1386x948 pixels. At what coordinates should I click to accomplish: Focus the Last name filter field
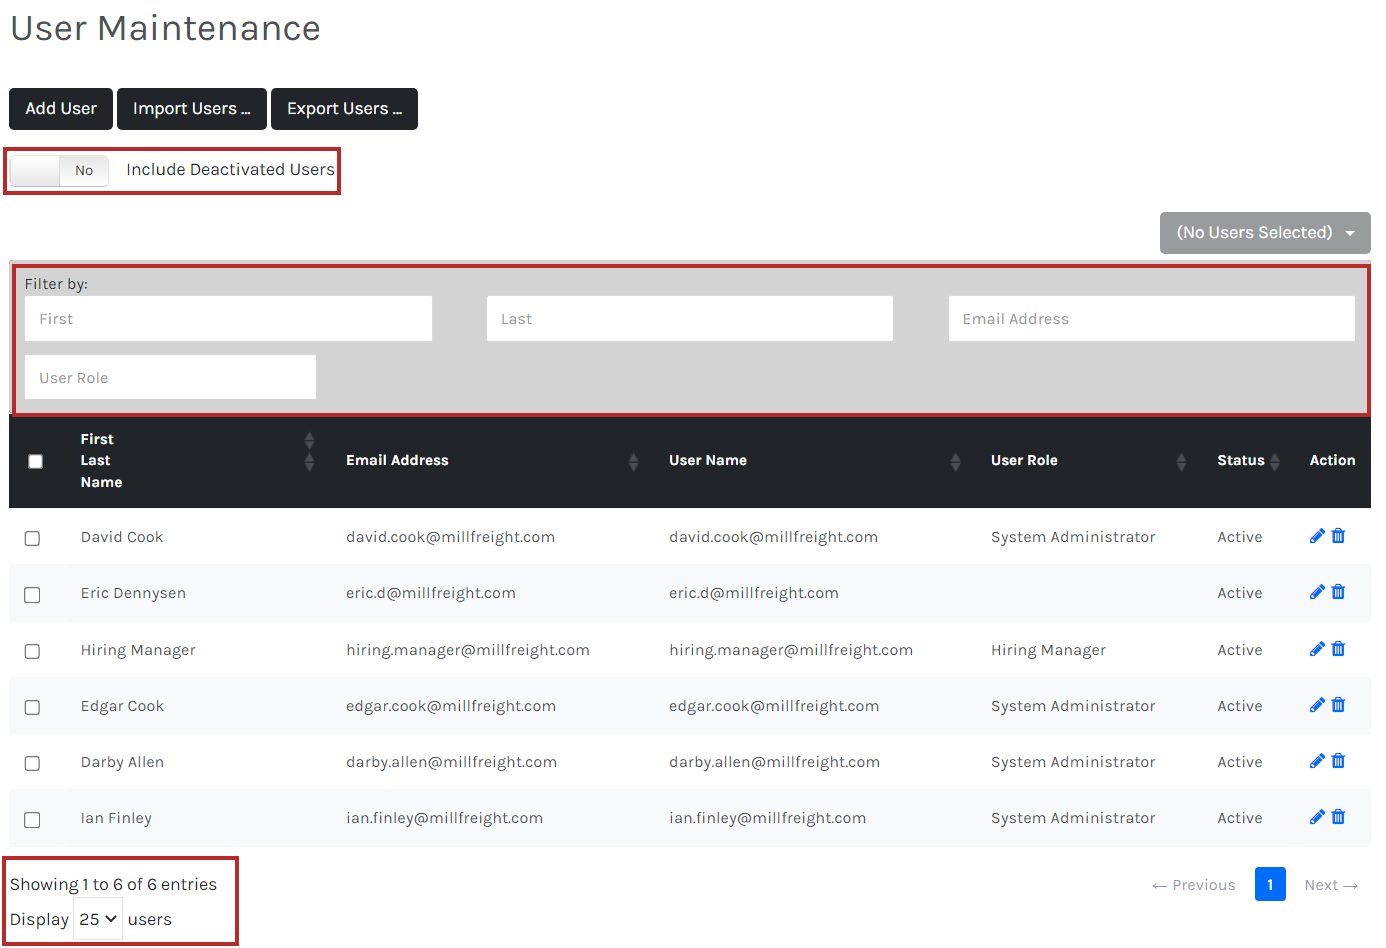pos(690,319)
